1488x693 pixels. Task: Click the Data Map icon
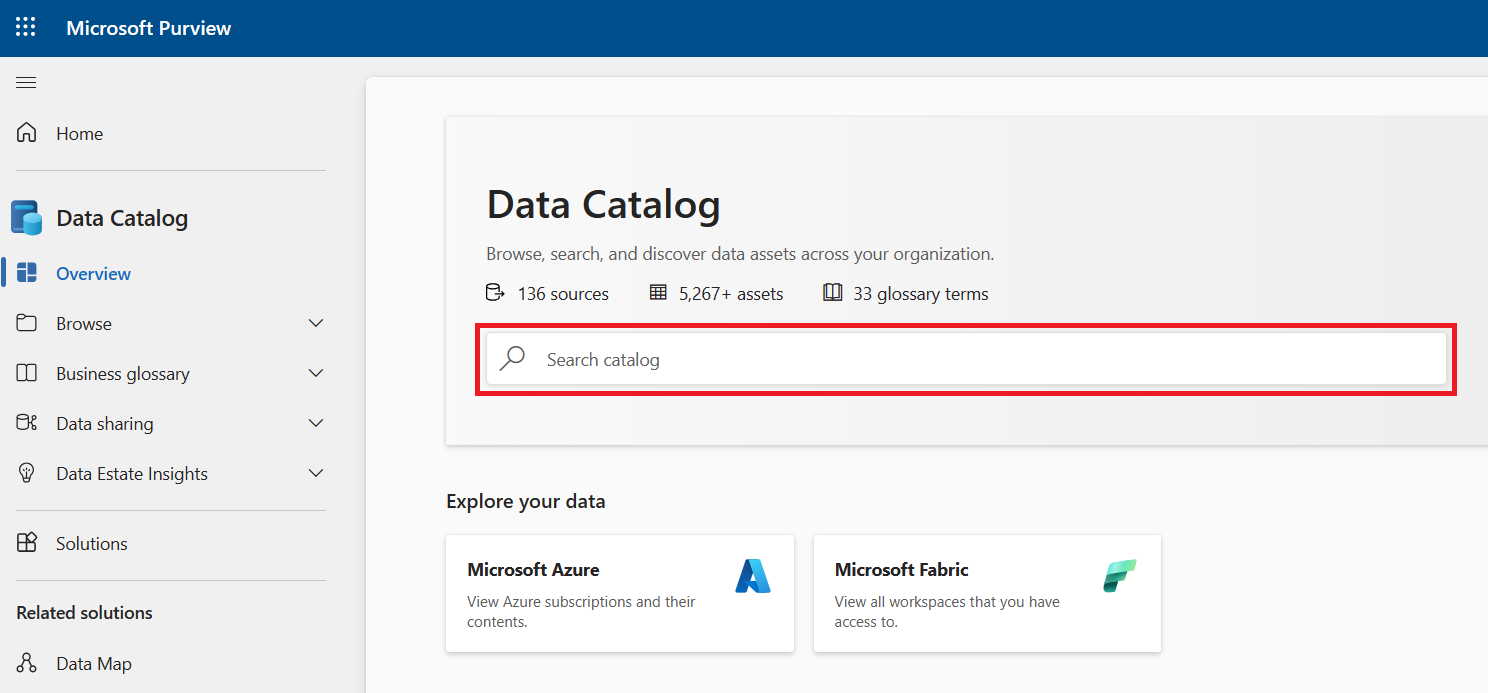(x=27, y=663)
